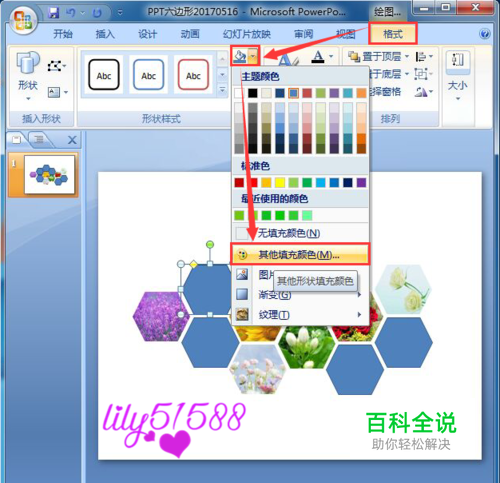Screen dimensions: 500x483
Task: Click the Text Box icon
Action: [x=57, y=92]
